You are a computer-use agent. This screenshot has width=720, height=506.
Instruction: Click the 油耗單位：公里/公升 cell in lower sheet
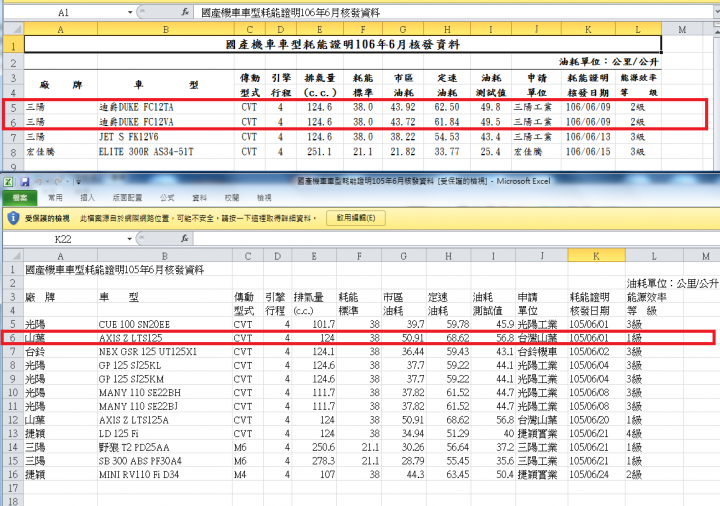[672, 283]
